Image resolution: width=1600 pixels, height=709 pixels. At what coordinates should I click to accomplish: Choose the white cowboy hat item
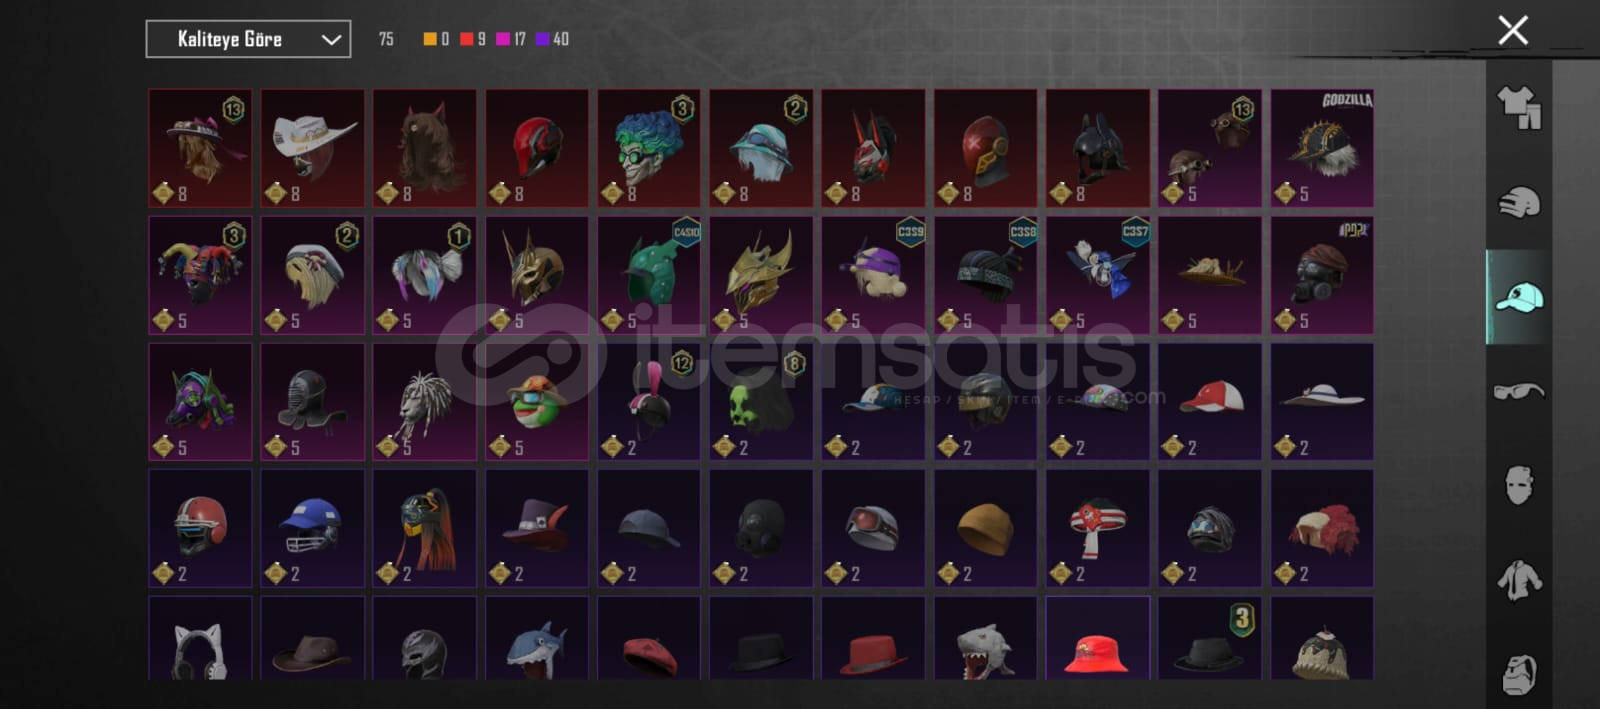pyautogui.click(x=313, y=148)
